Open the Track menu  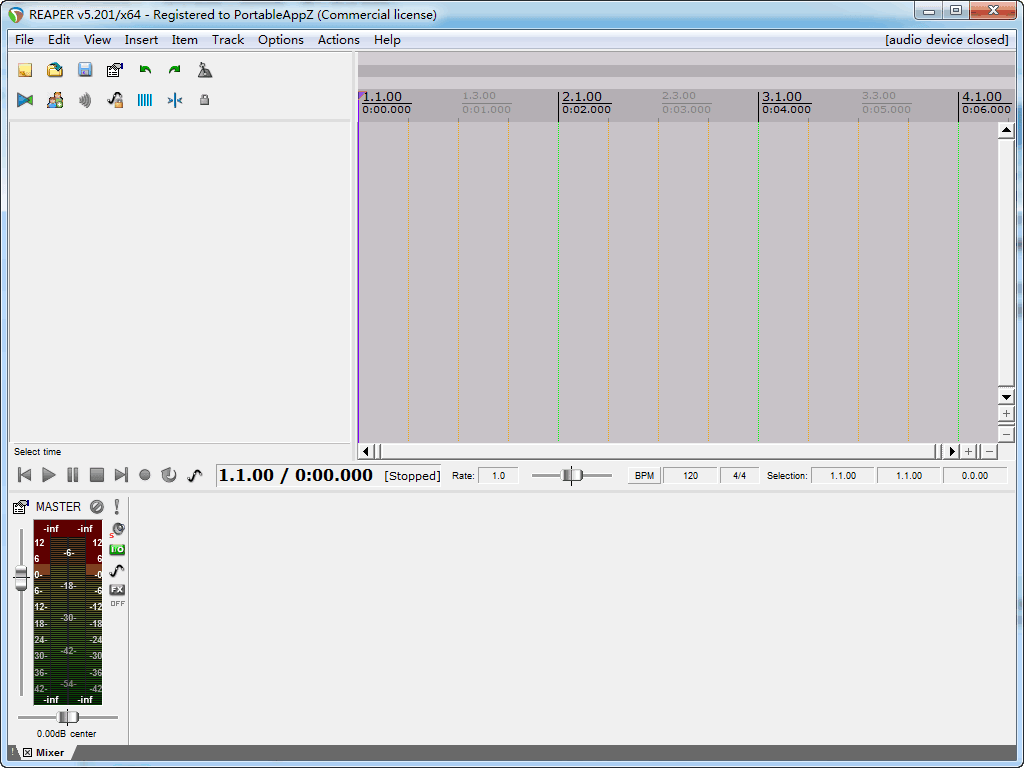pos(227,40)
